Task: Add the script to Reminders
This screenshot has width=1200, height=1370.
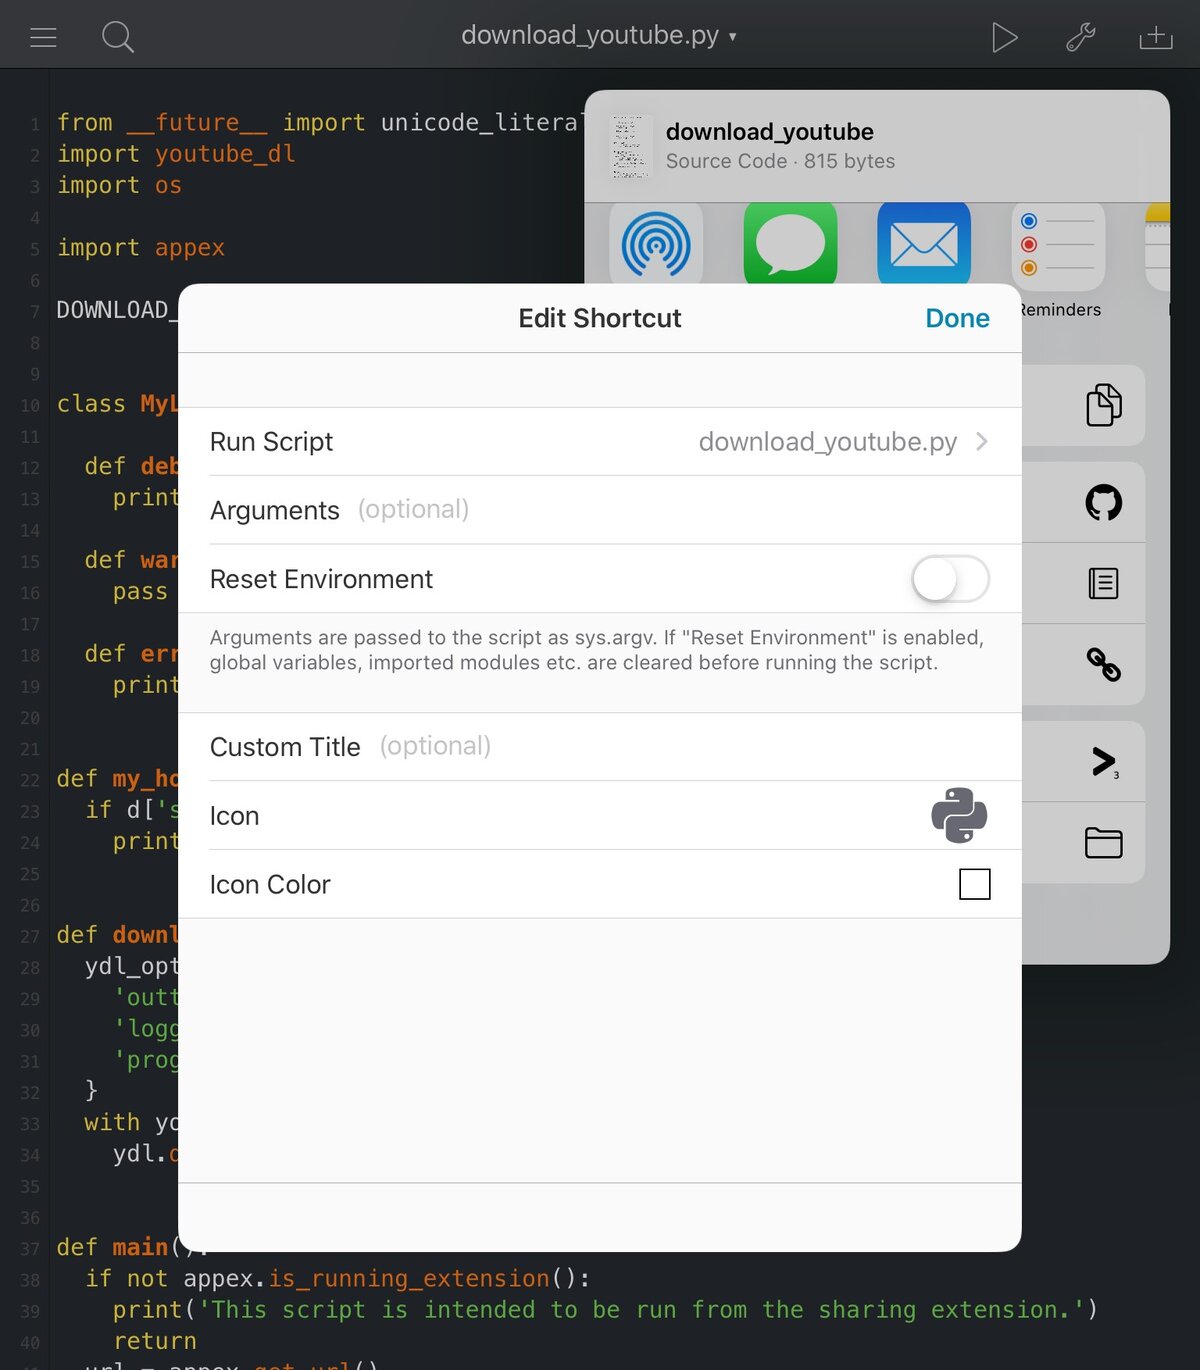Action: click(1057, 243)
